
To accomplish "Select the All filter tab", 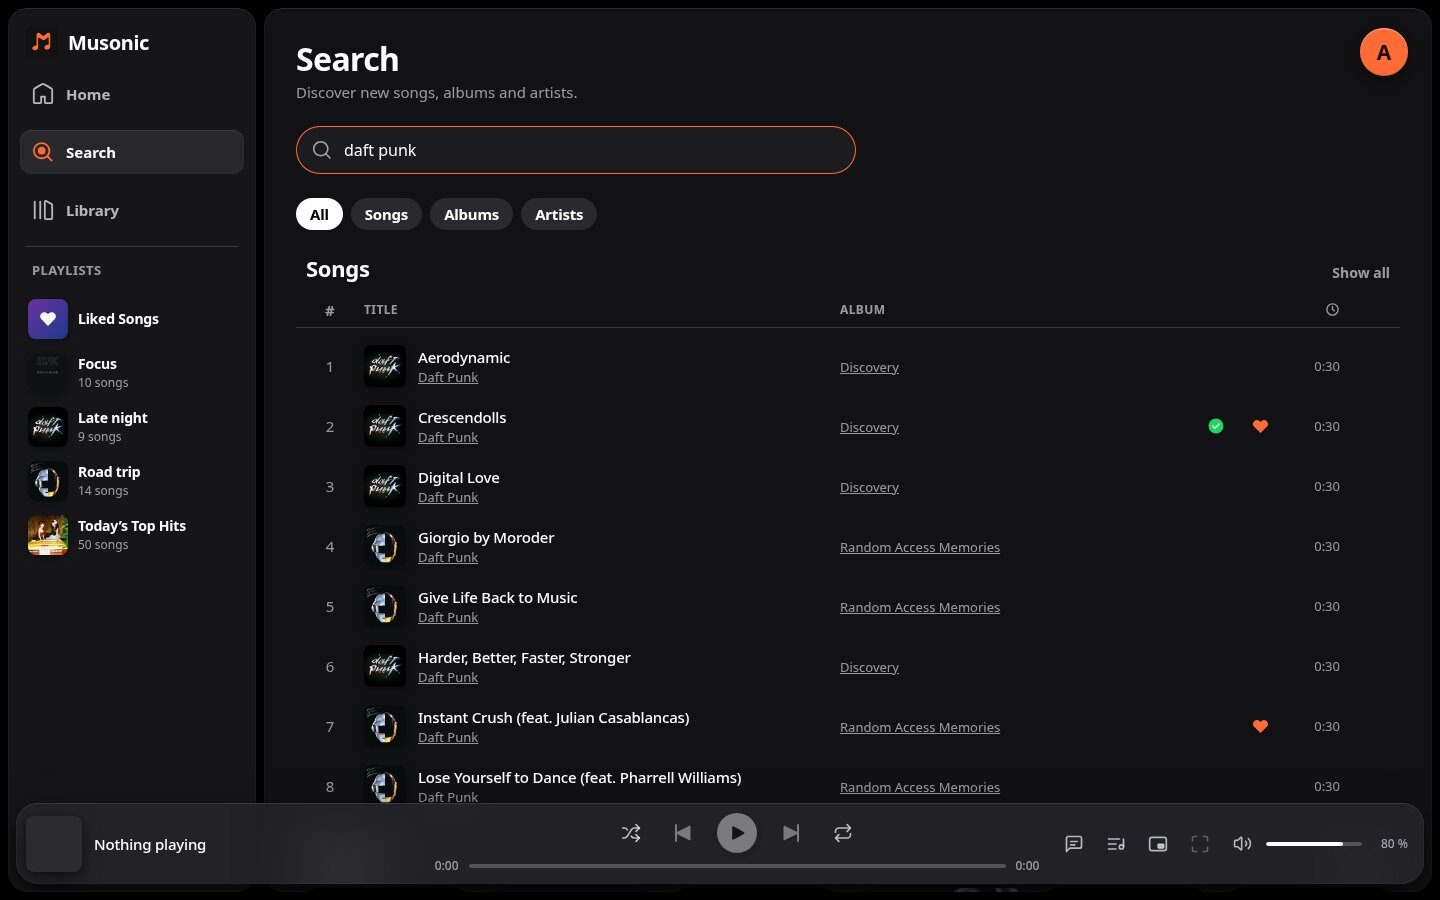I will coord(319,214).
